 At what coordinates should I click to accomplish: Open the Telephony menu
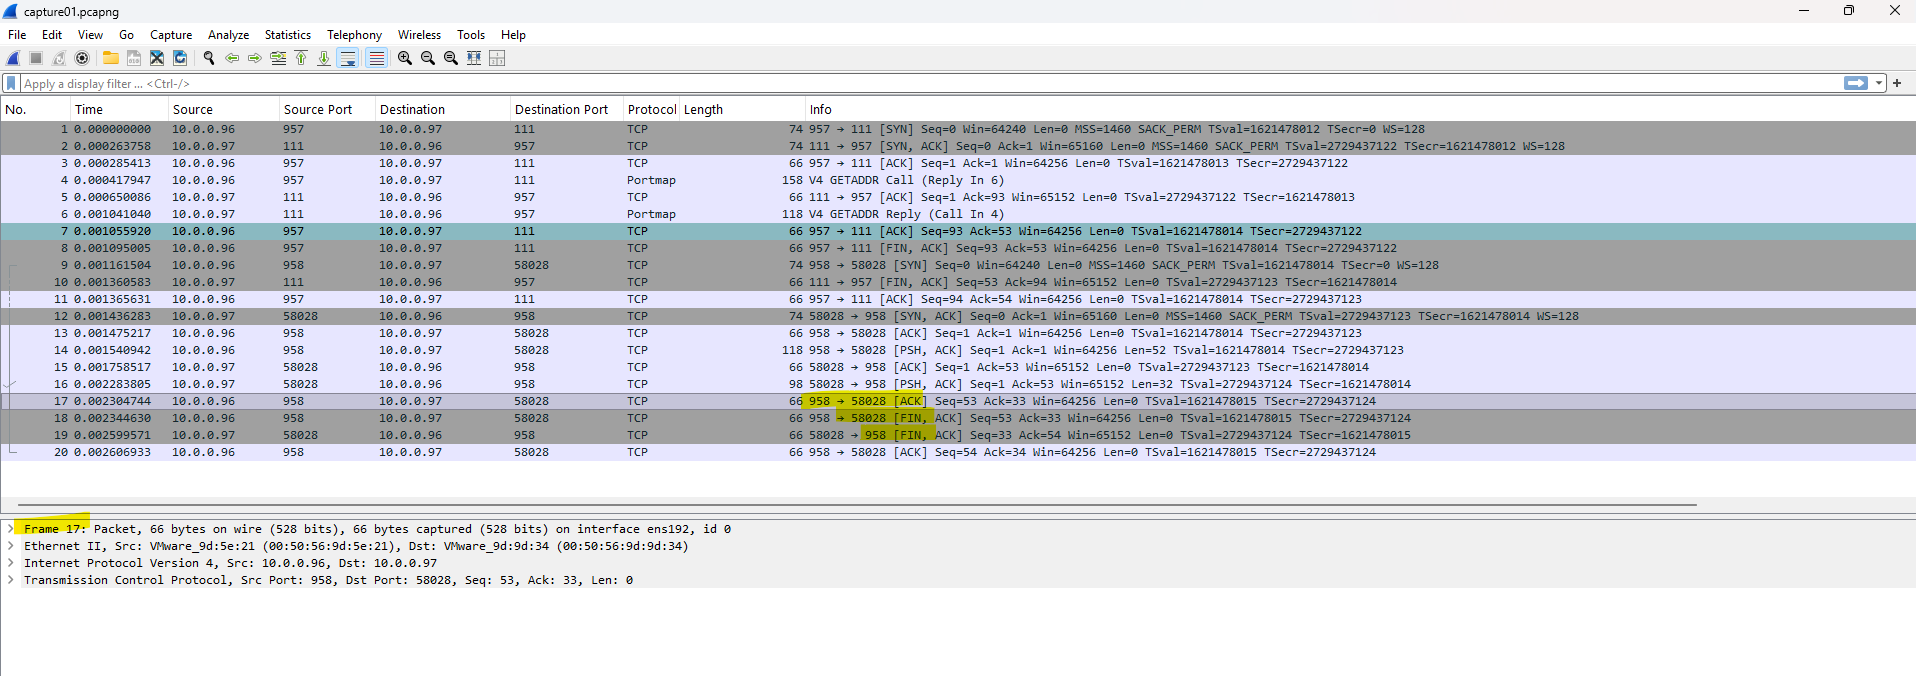tap(354, 34)
